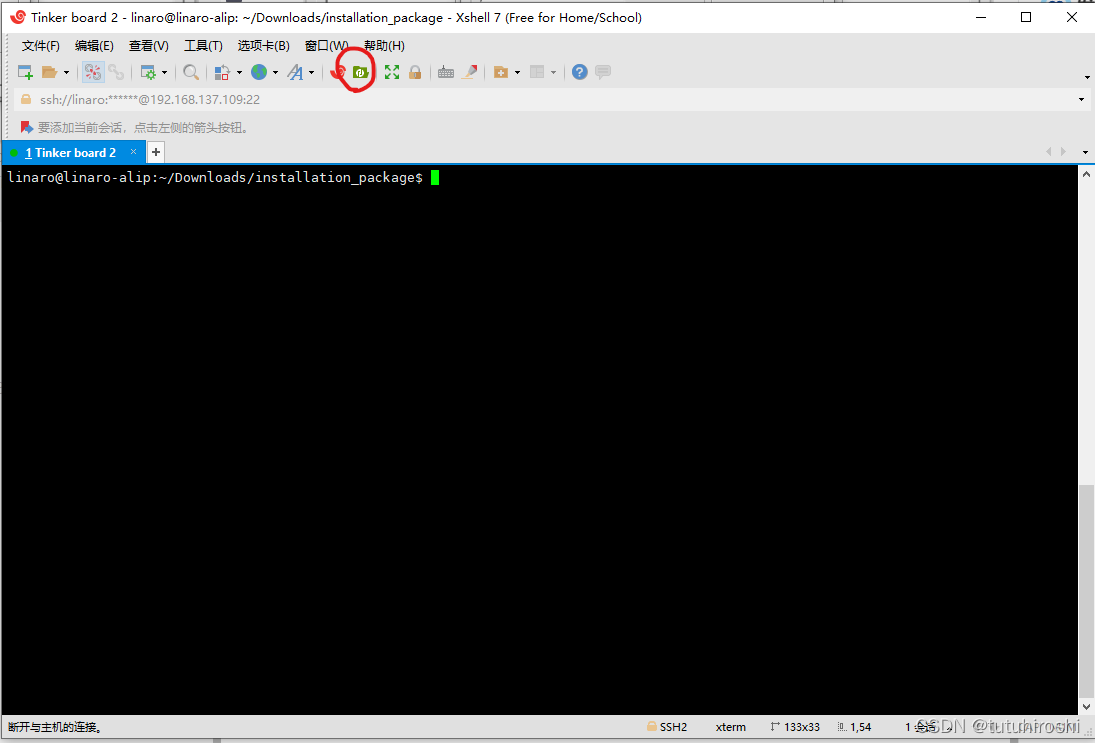Click the xterm status bar entry
This screenshot has height=743, width=1095.
point(730,727)
